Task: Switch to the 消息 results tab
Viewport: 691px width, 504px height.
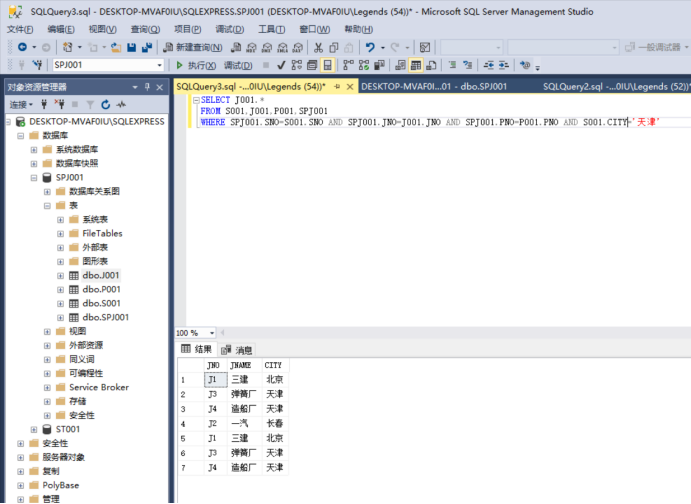Action: point(237,350)
